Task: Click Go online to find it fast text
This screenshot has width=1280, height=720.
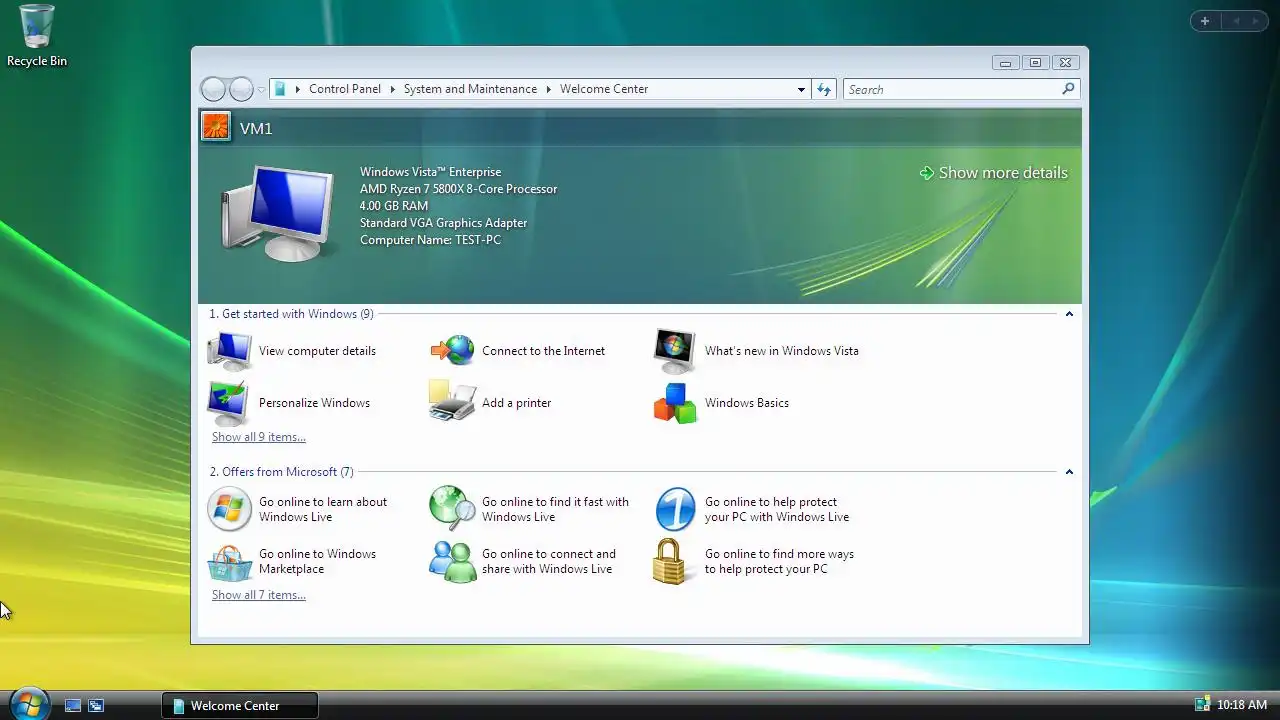Action: coord(555,509)
